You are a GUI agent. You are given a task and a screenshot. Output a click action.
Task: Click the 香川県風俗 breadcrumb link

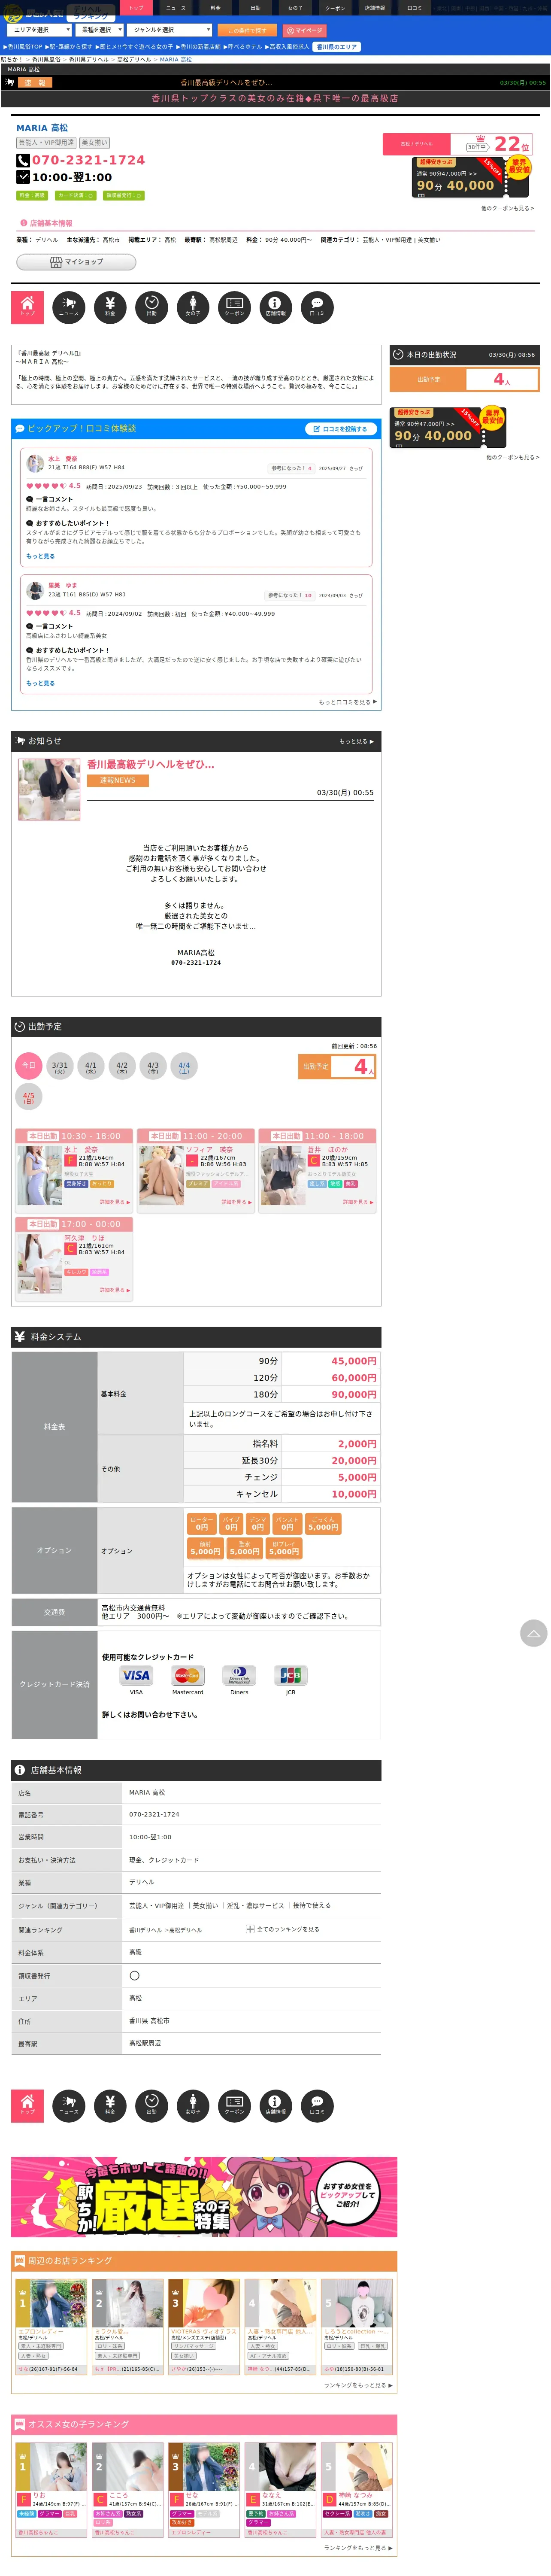pyautogui.click(x=46, y=60)
